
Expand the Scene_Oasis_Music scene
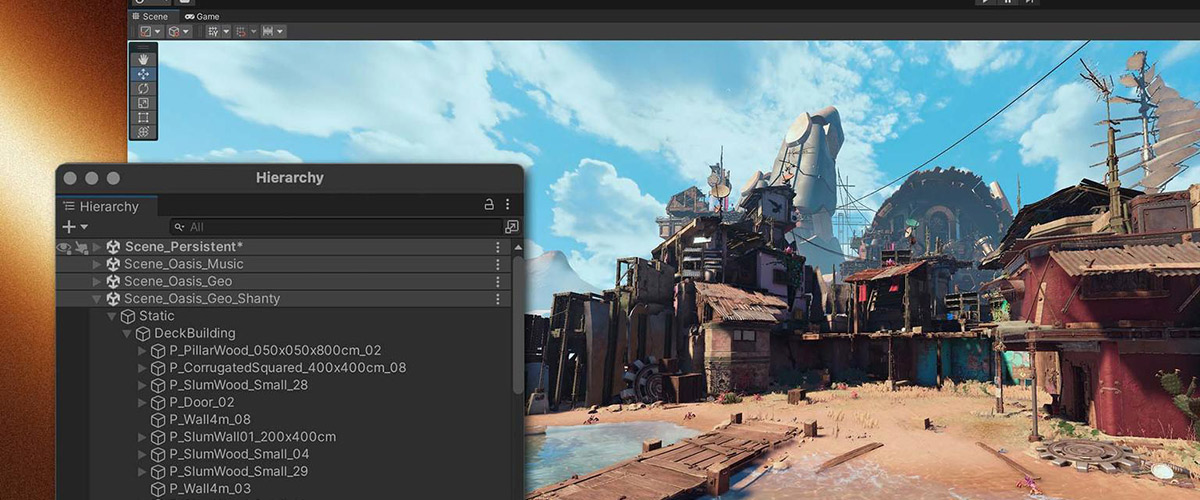click(97, 264)
